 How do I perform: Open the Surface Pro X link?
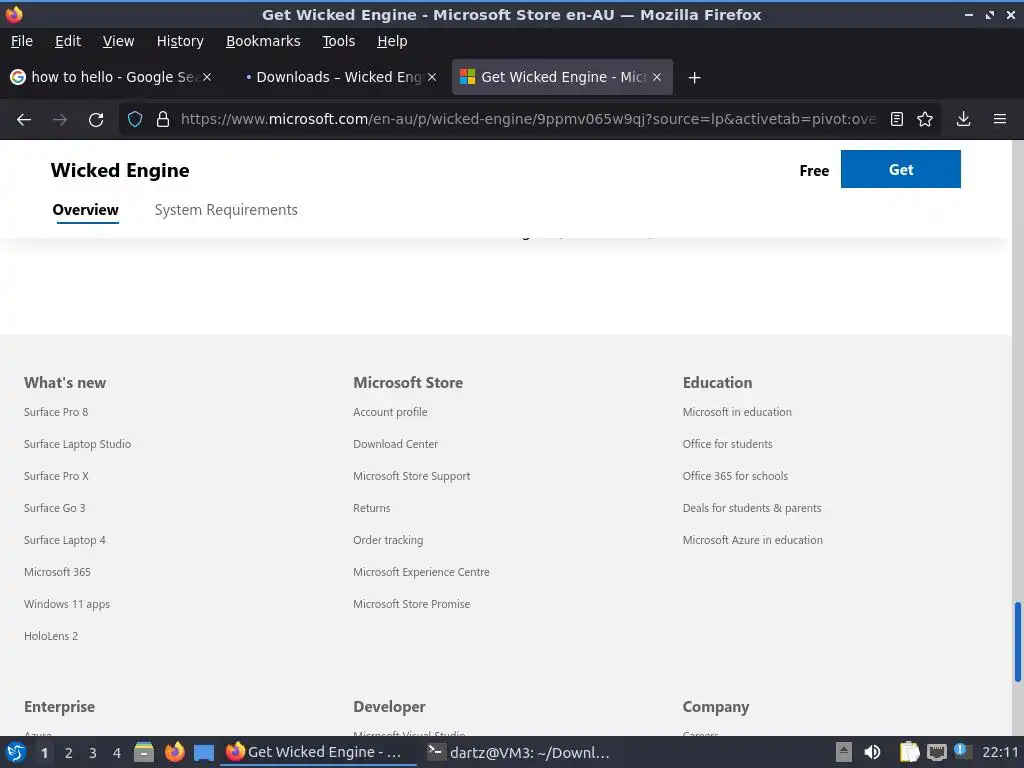pos(56,476)
